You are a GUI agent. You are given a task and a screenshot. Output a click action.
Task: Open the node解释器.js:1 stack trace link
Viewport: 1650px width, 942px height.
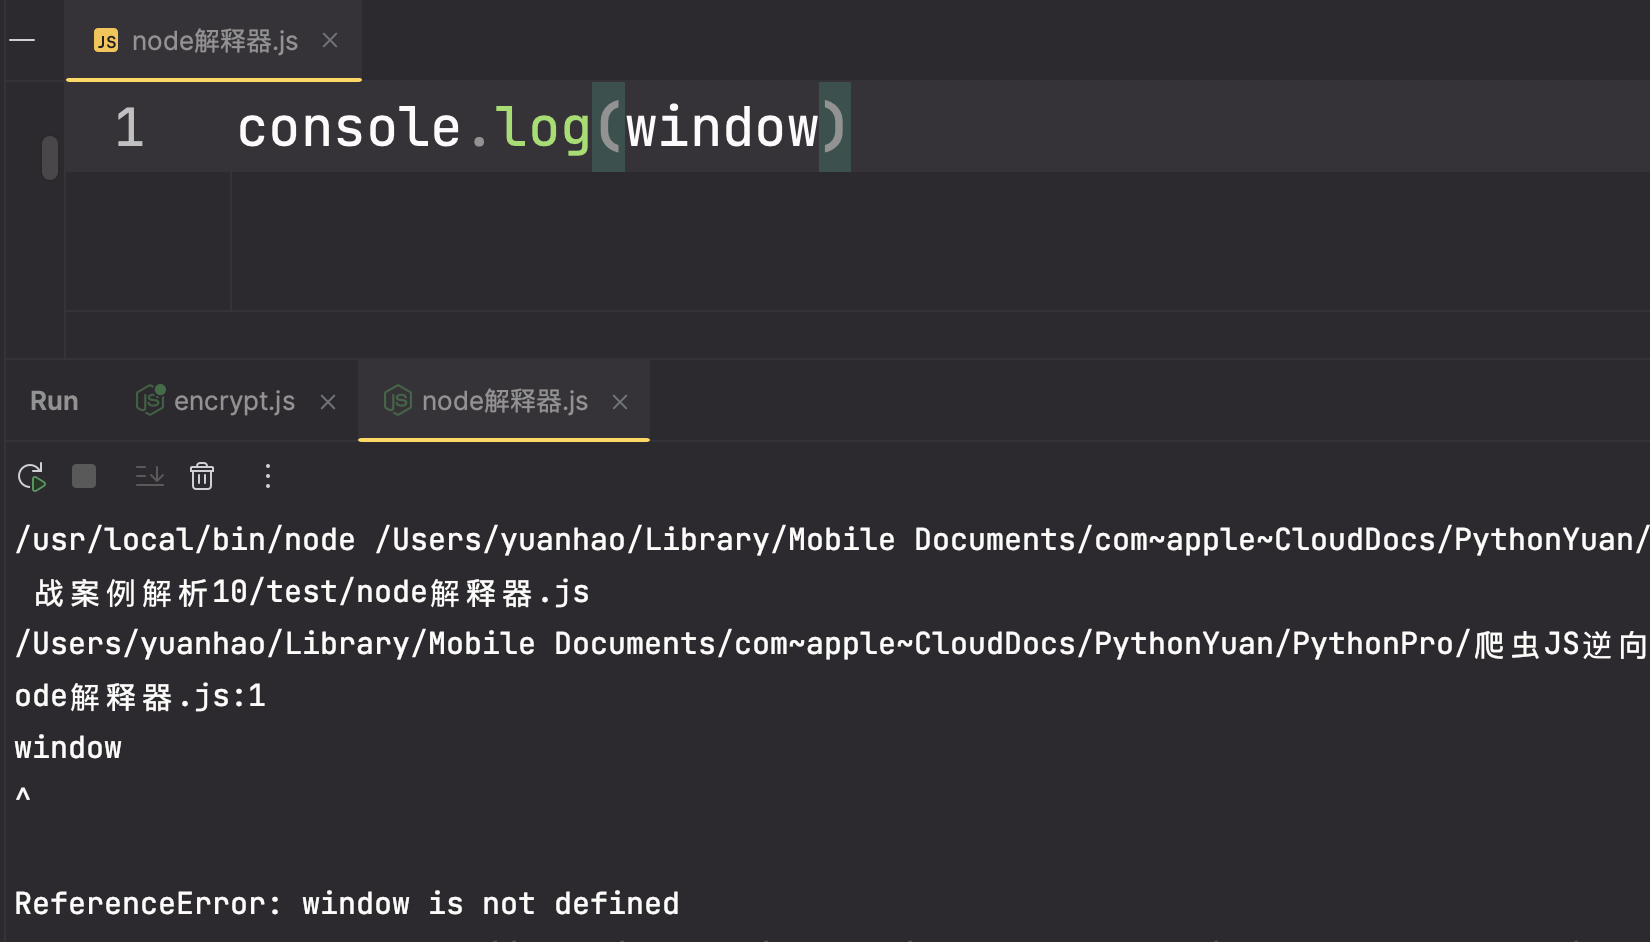pyautogui.click(x=141, y=696)
